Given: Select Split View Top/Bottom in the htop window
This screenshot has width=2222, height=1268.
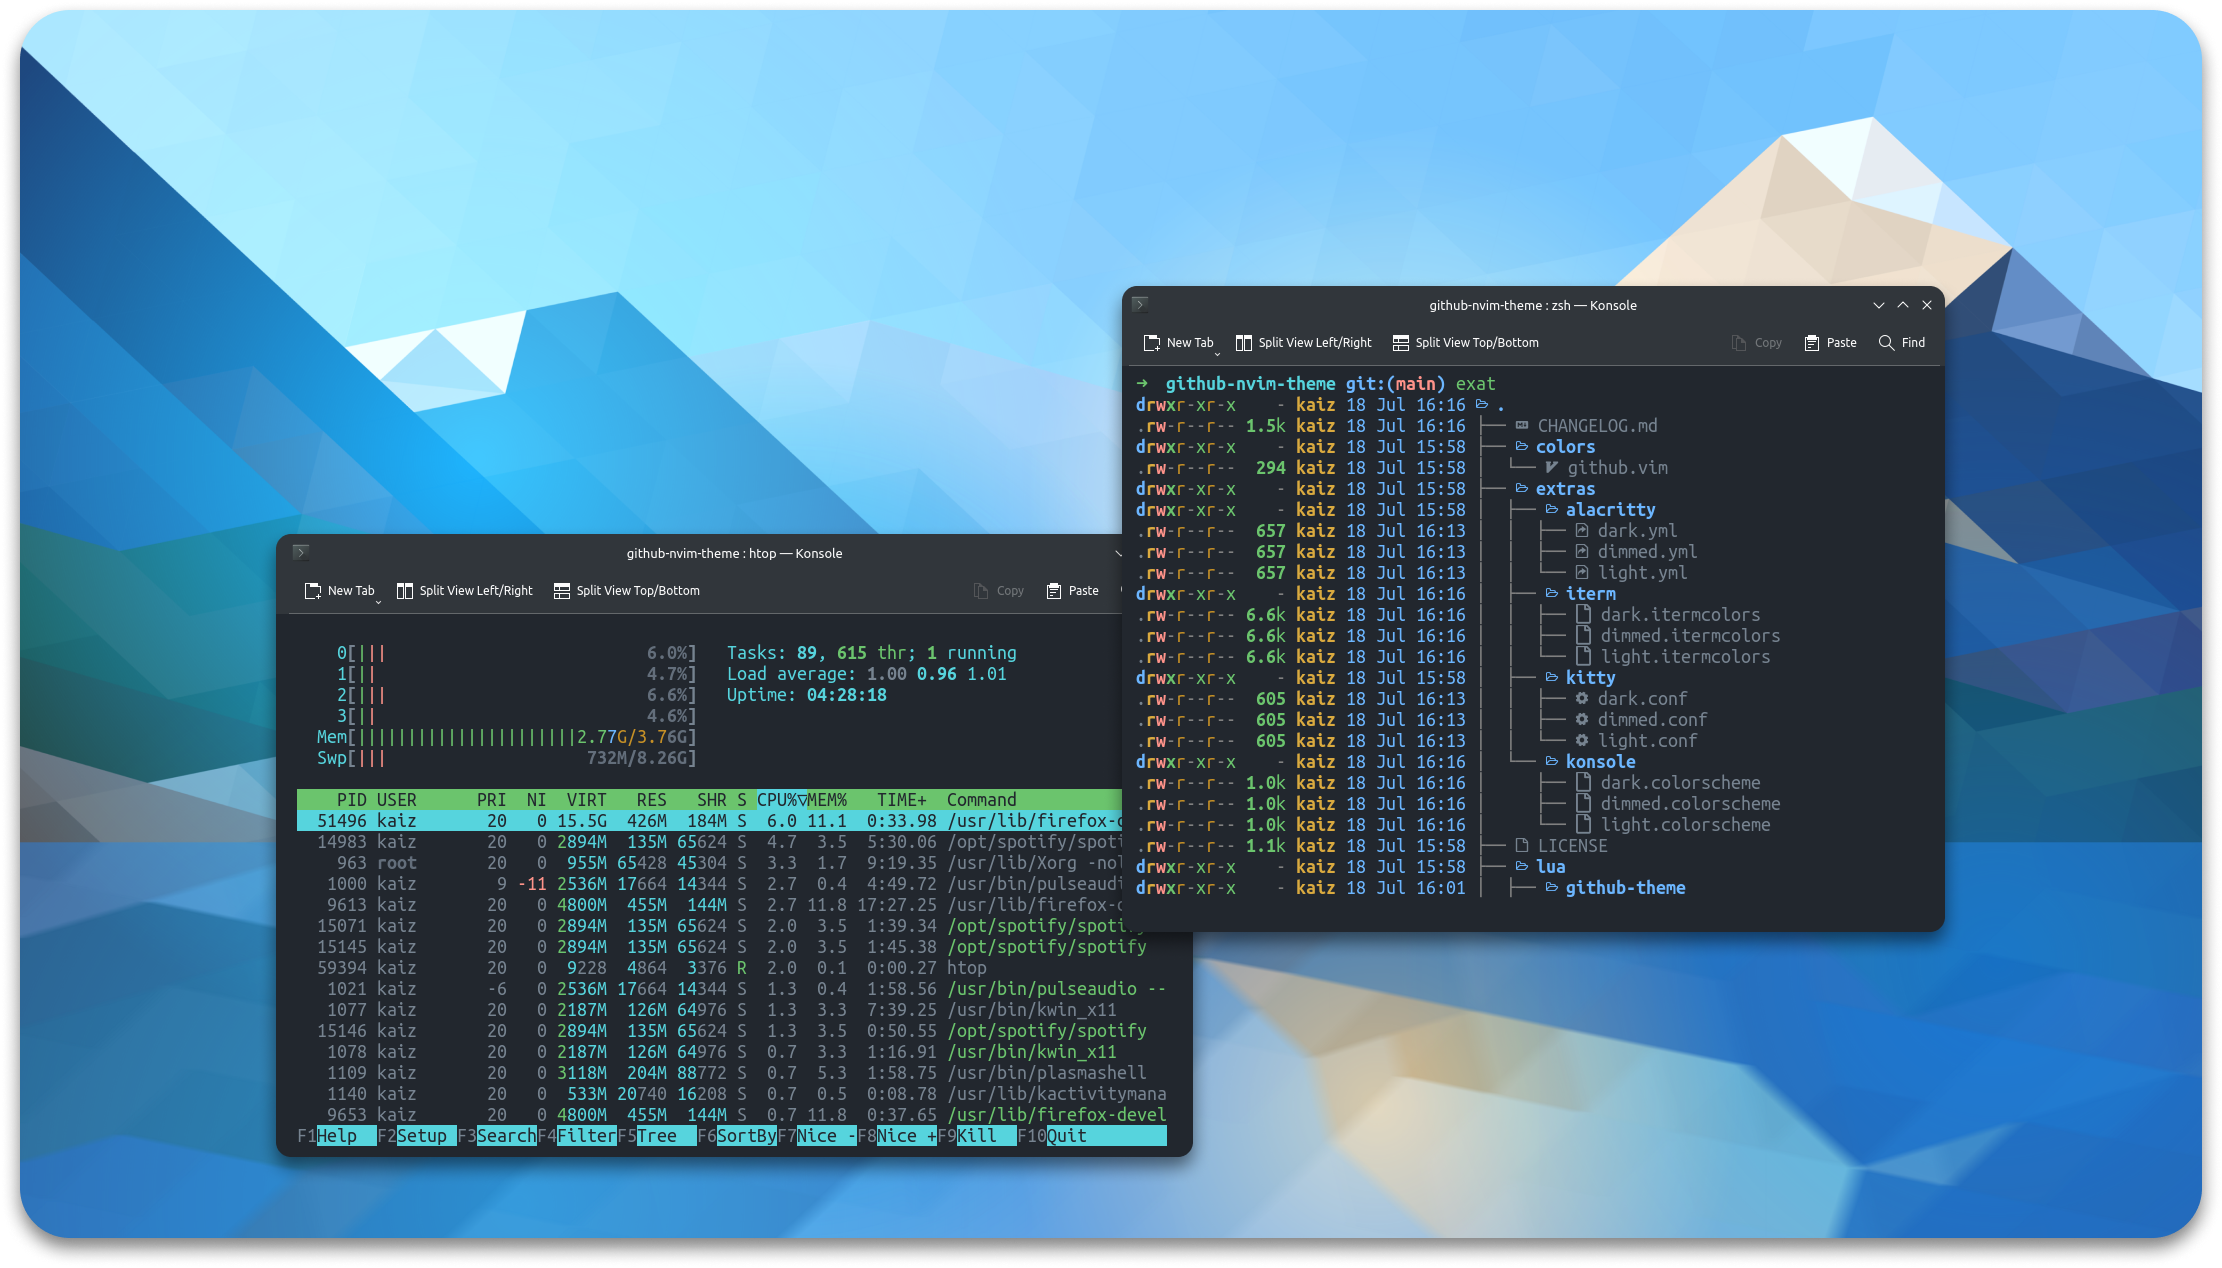Looking at the screenshot, I should click(x=626, y=590).
